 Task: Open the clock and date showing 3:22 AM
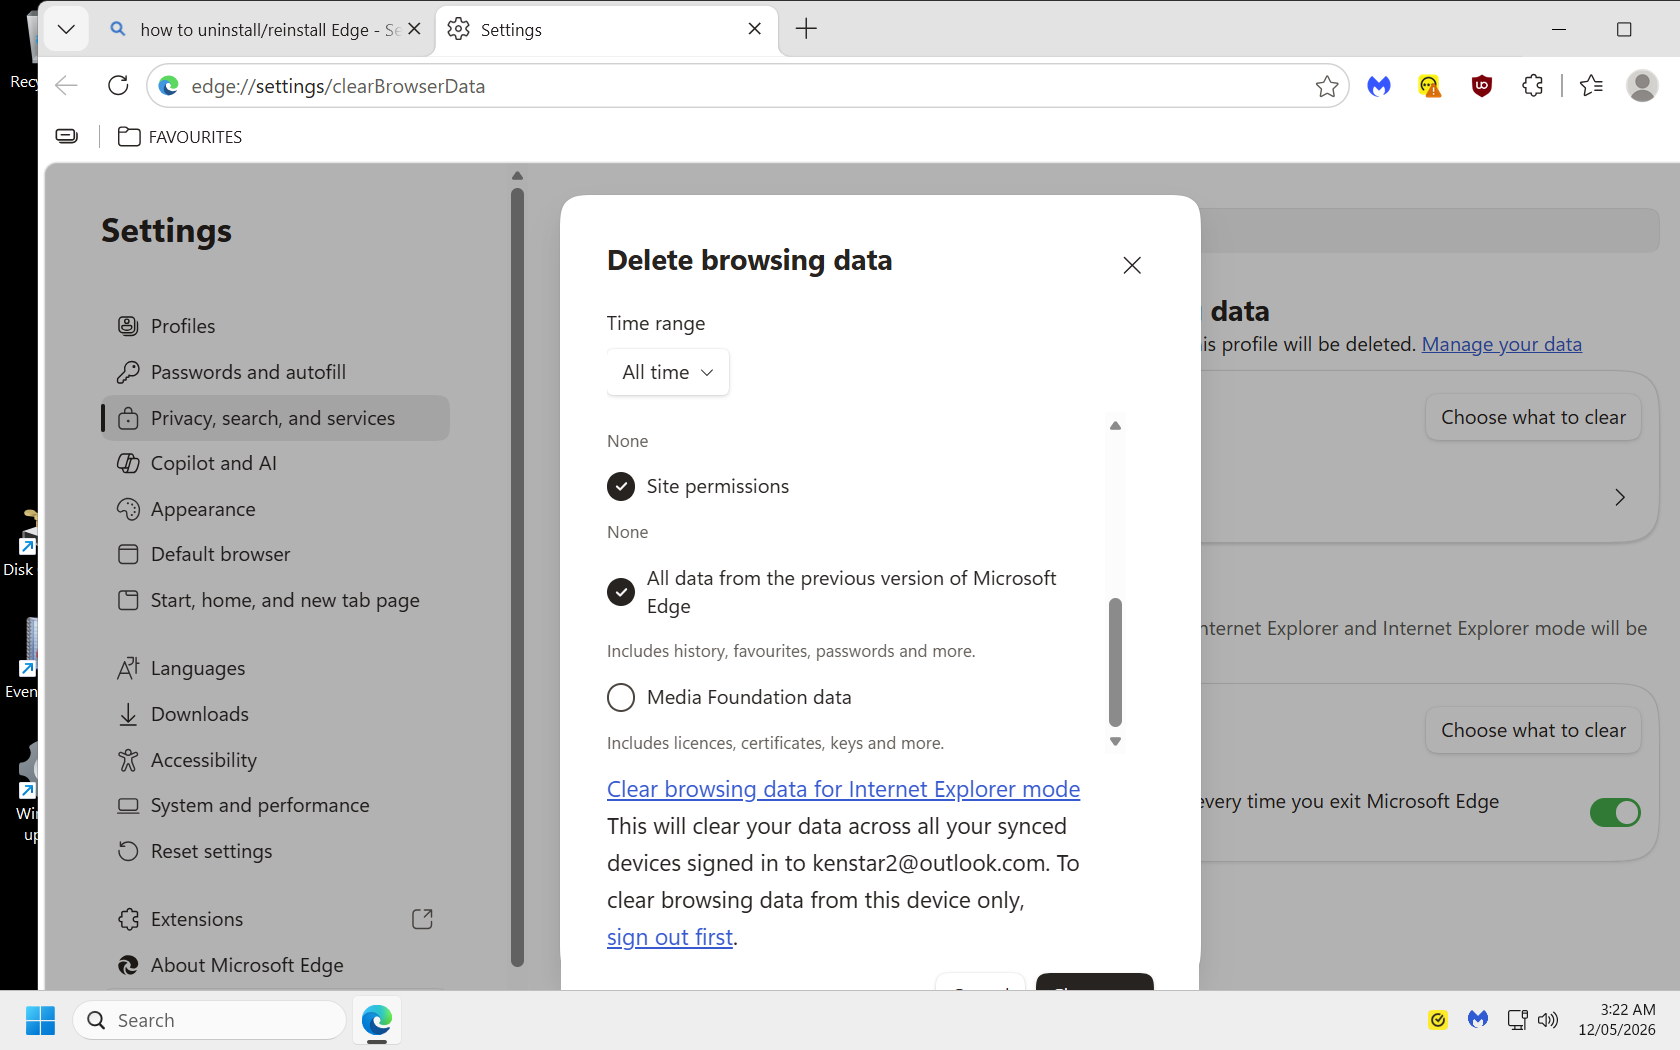pyautogui.click(x=1617, y=1020)
